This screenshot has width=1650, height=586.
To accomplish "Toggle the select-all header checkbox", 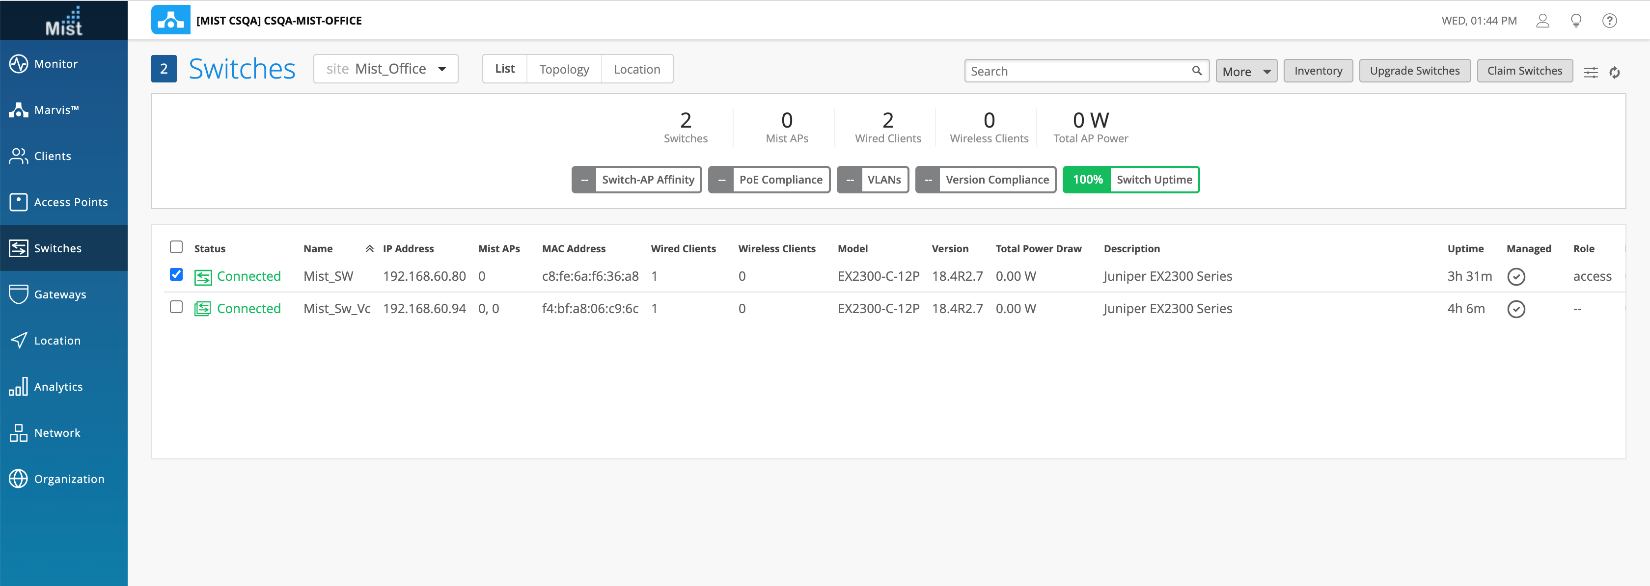I will [x=176, y=247].
